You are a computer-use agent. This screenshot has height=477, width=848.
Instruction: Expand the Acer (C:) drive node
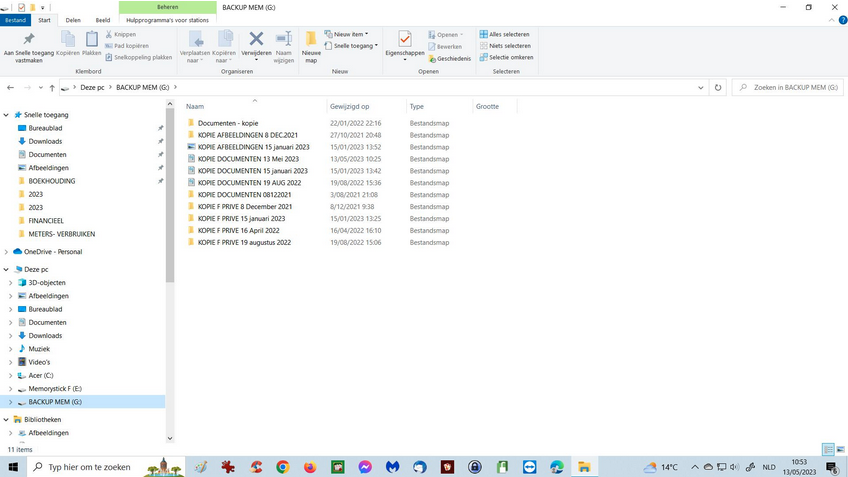(x=11, y=375)
